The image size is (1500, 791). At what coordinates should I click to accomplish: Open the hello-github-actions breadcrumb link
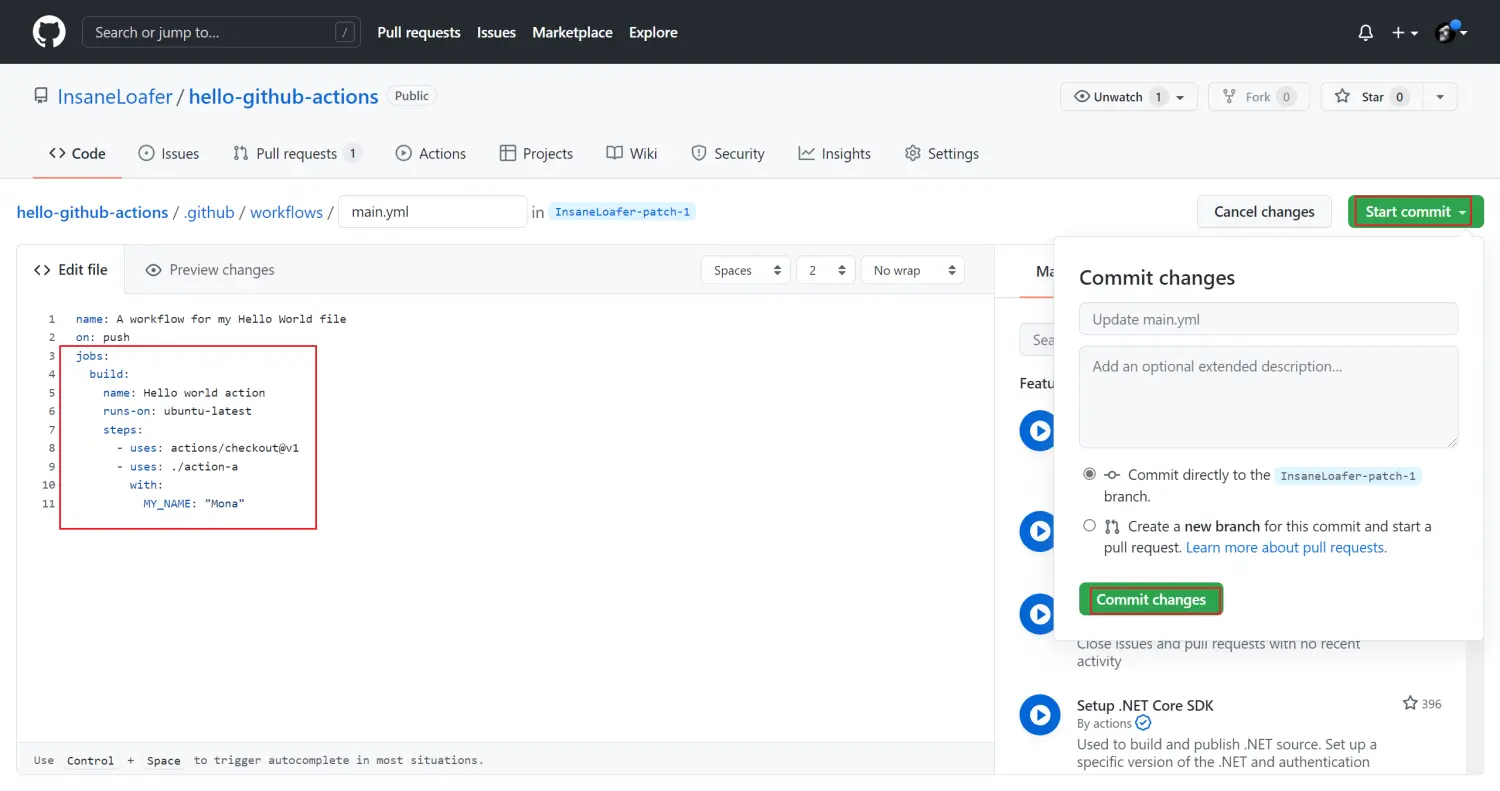92,212
